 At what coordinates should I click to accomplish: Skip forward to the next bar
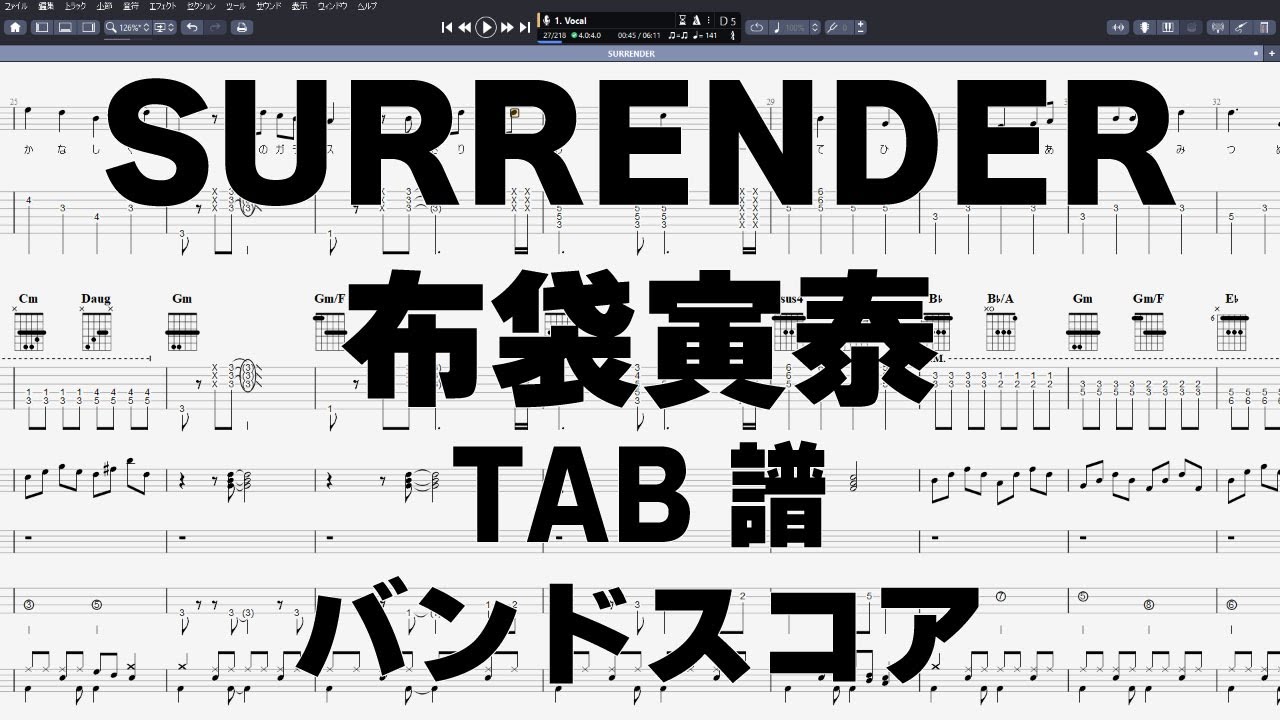(507, 28)
